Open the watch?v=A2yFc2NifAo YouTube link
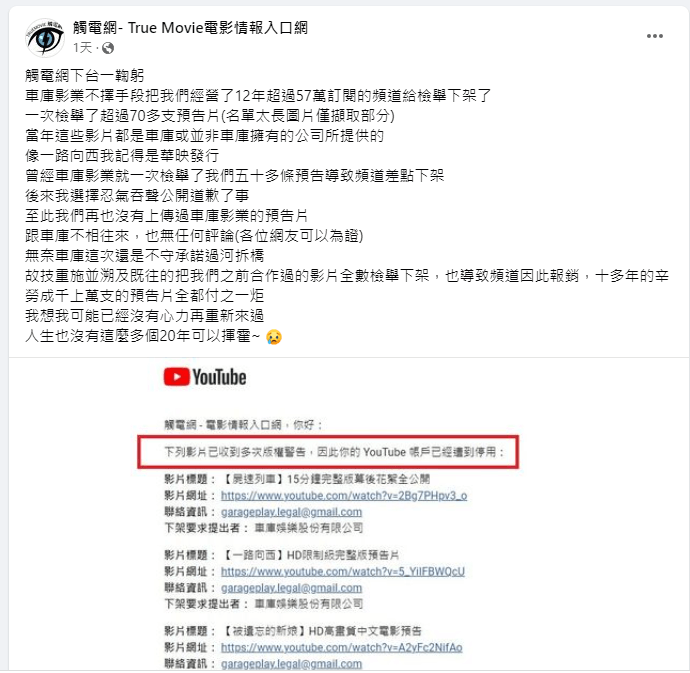 pos(341,647)
